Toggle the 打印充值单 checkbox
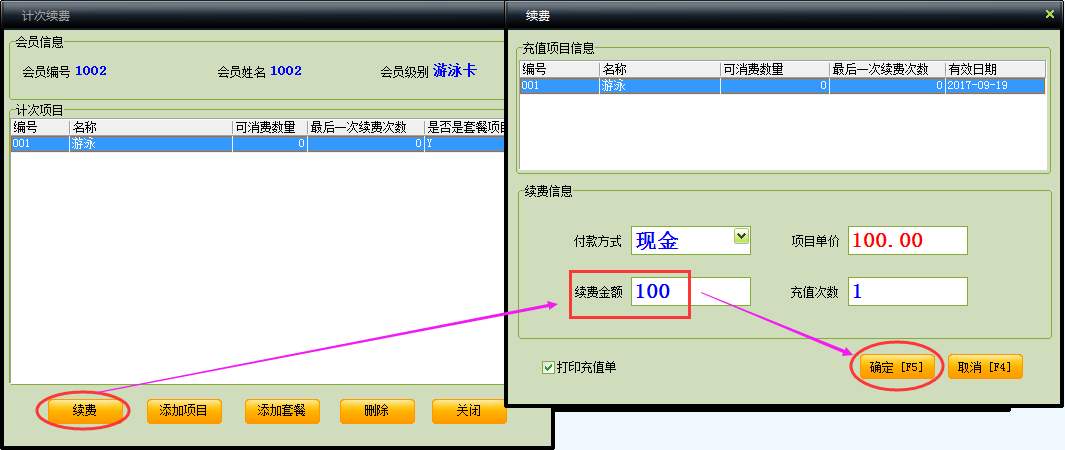 click(548, 367)
